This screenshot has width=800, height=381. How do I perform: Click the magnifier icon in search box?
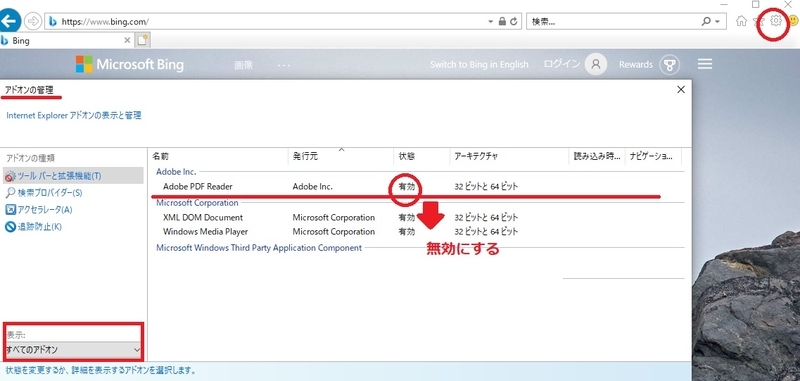(706, 21)
